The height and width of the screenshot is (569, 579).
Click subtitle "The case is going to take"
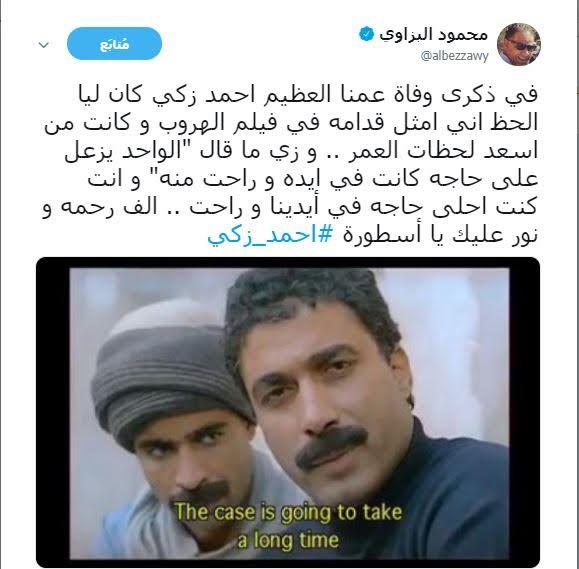tap(288, 513)
